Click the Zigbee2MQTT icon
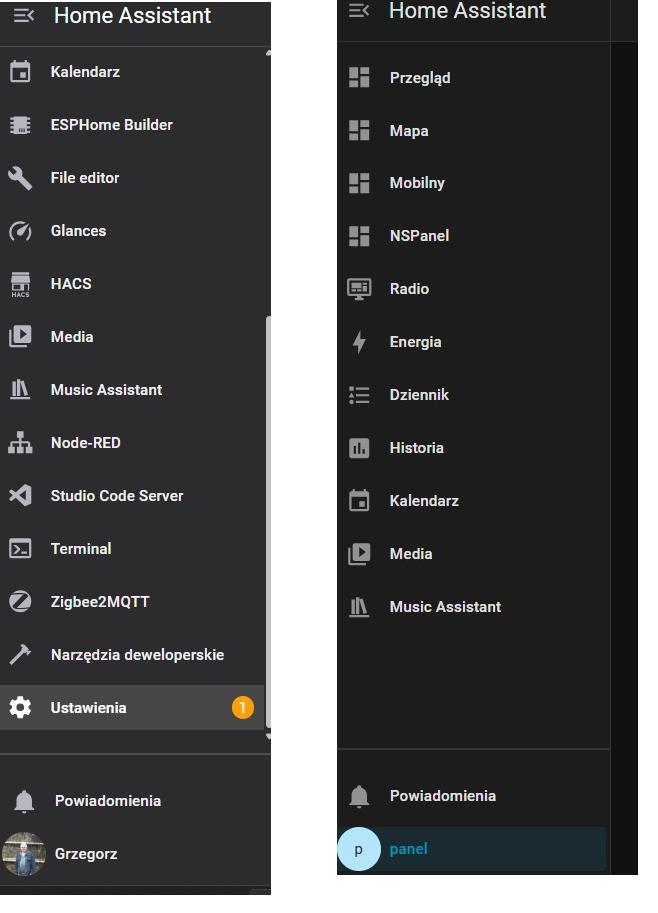The image size is (658, 913). (x=20, y=602)
